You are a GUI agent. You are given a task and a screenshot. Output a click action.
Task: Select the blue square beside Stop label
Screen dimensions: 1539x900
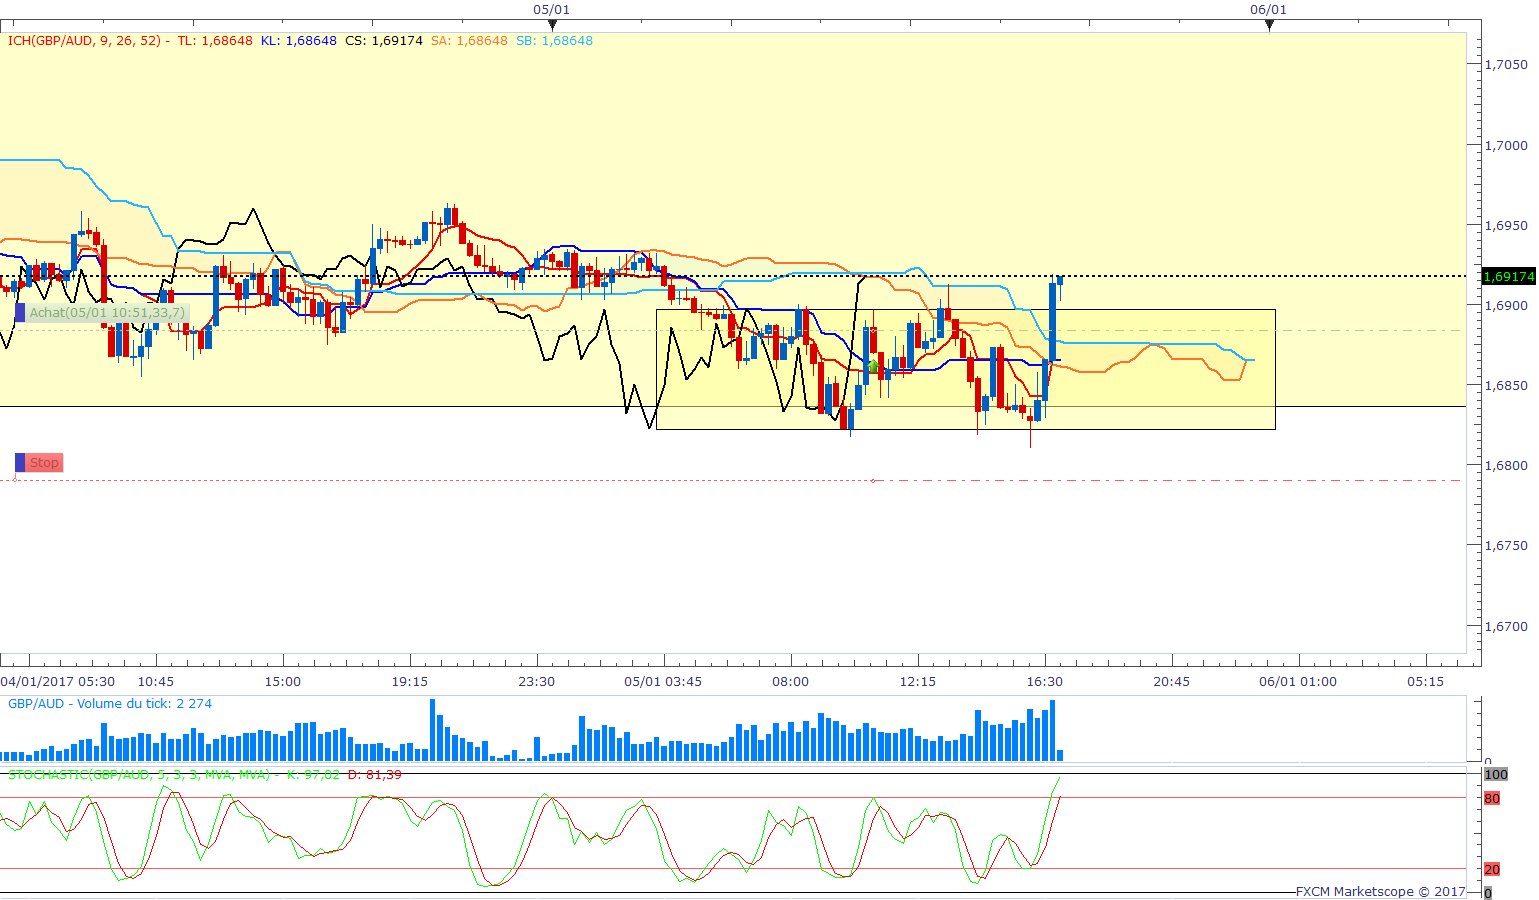[x=20, y=462]
